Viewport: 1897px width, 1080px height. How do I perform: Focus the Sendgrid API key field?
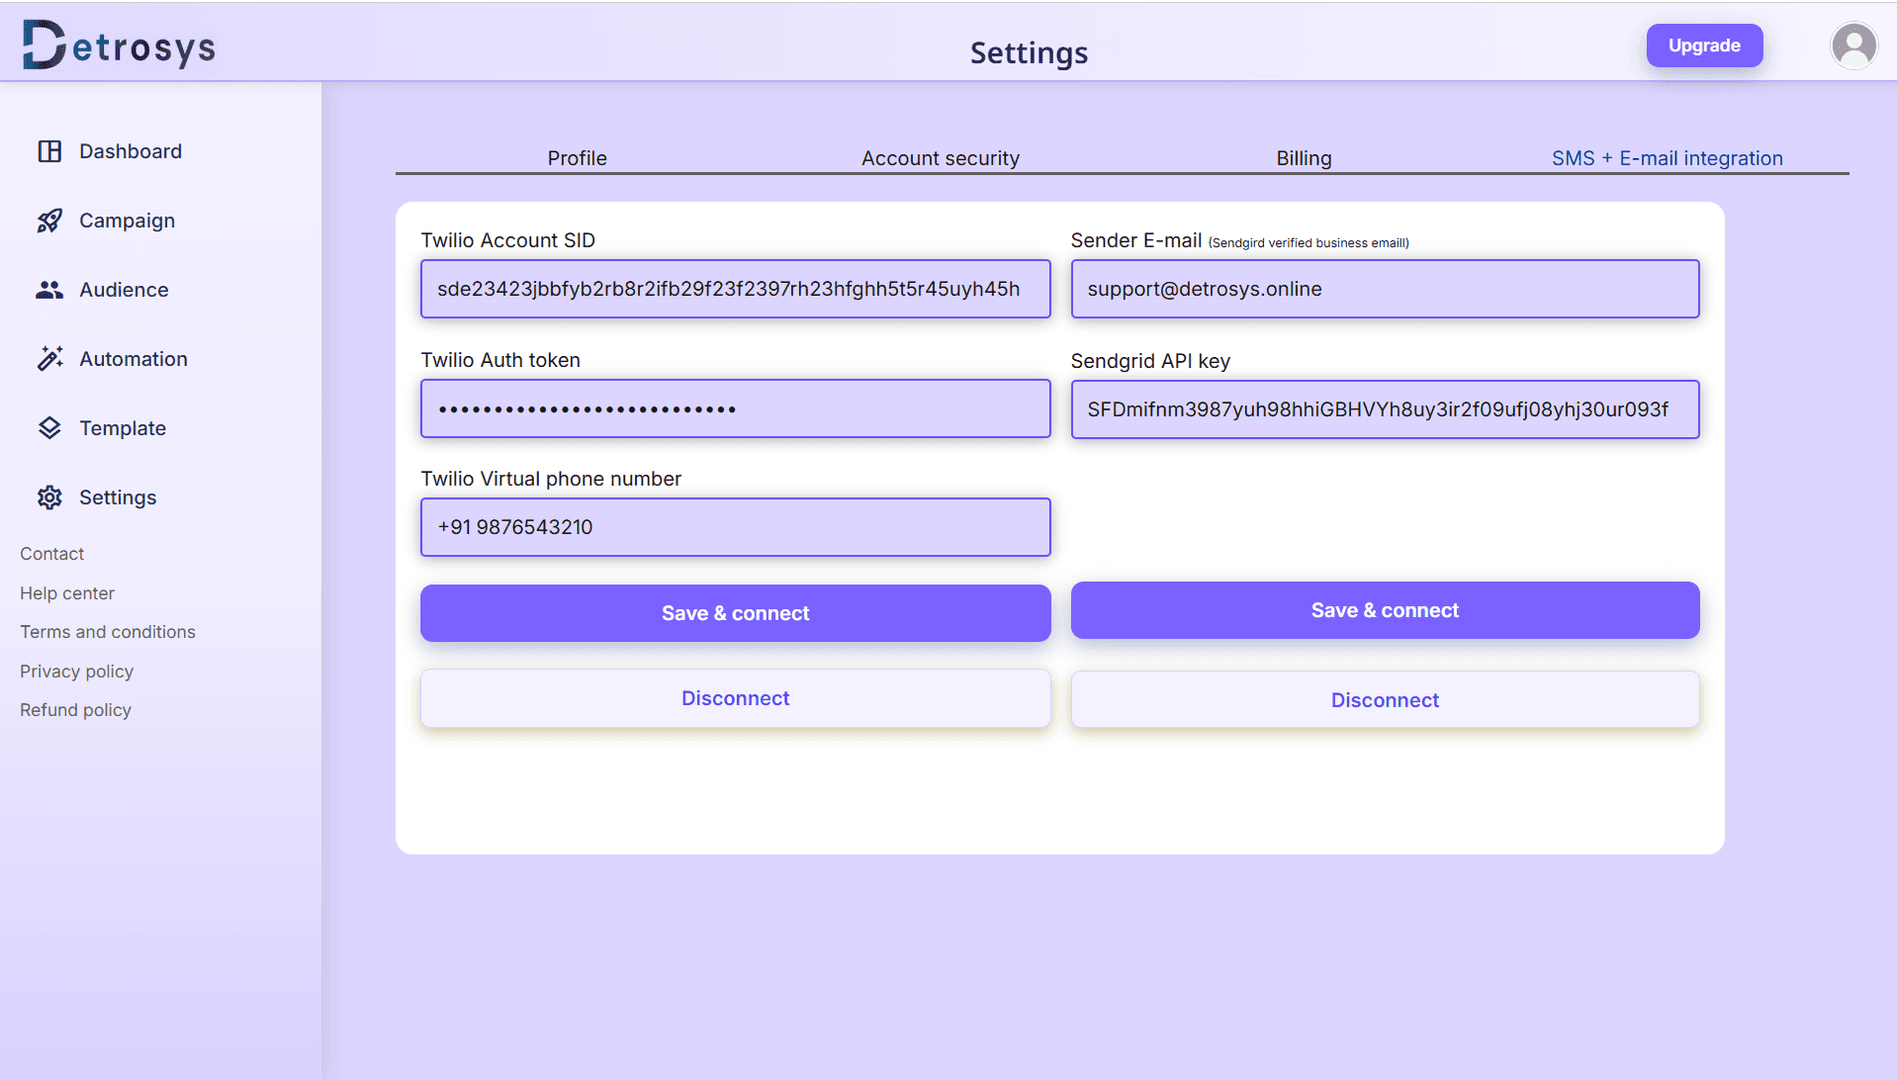(1385, 409)
